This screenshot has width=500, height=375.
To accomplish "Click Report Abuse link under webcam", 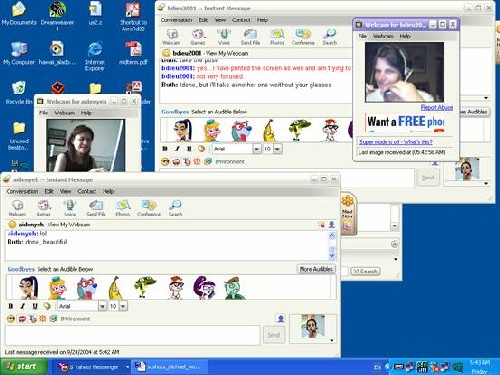I will [437, 107].
